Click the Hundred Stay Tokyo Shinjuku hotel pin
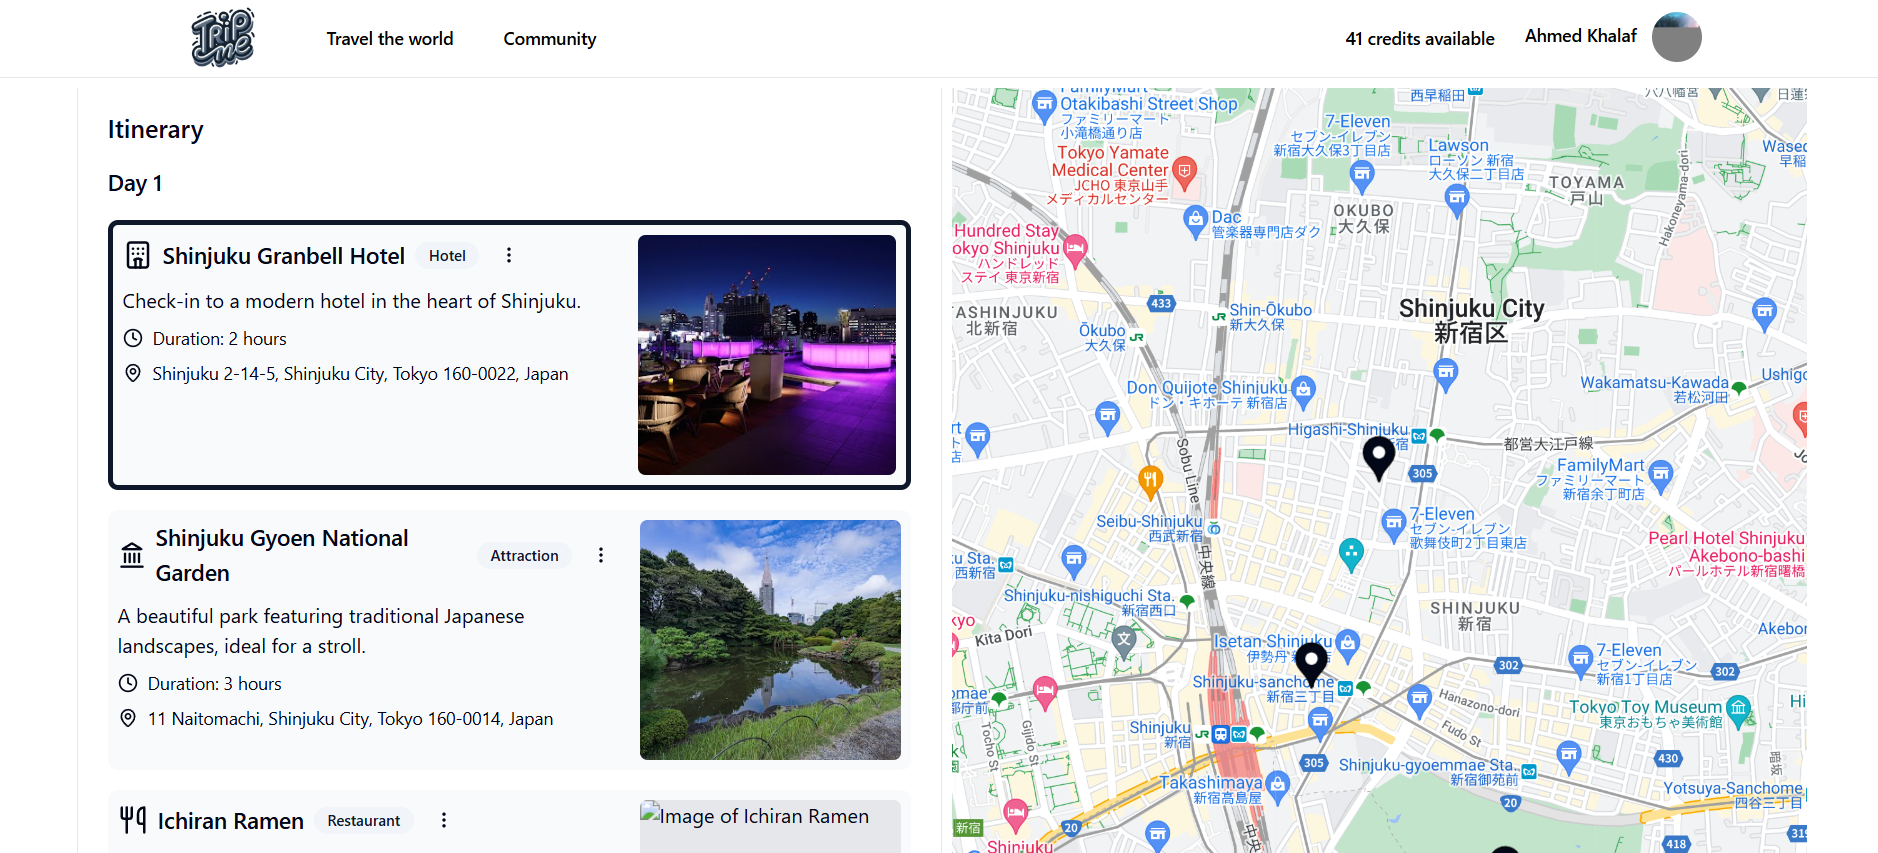 coord(1075,249)
